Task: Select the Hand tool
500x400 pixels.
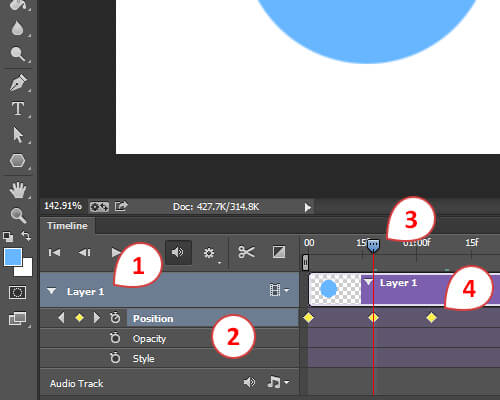Action: [x=18, y=190]
